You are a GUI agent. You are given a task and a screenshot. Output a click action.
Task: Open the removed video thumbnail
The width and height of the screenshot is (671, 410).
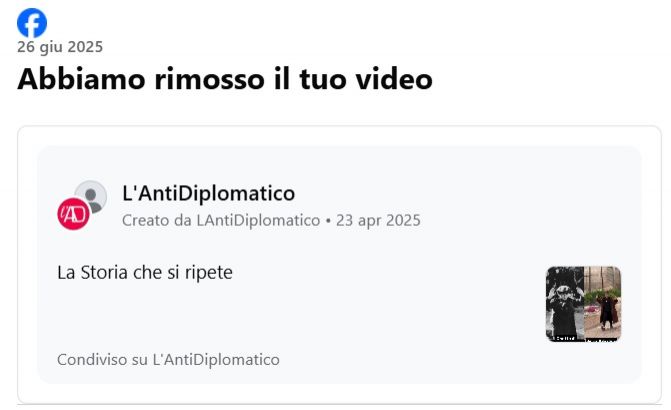click(x=583, y=304)
